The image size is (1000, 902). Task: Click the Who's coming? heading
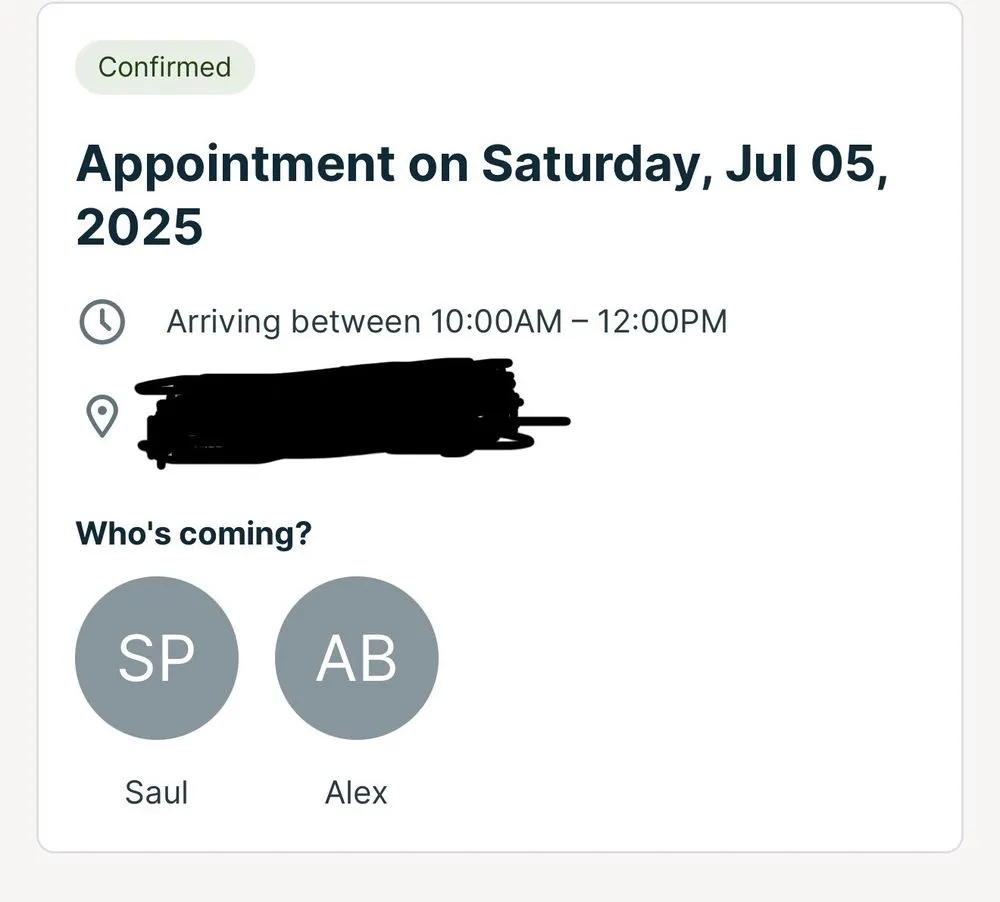point(193,534)
